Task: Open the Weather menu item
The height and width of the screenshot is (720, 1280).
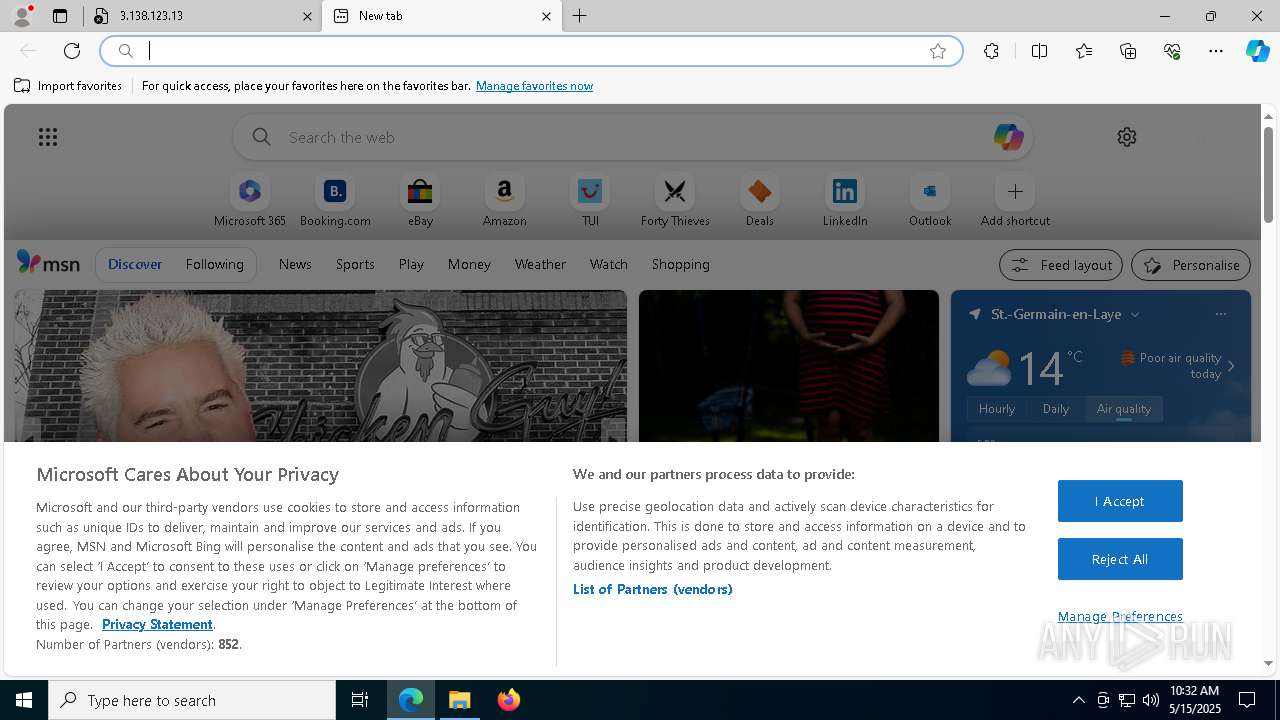Action: [x=540, y=264]
